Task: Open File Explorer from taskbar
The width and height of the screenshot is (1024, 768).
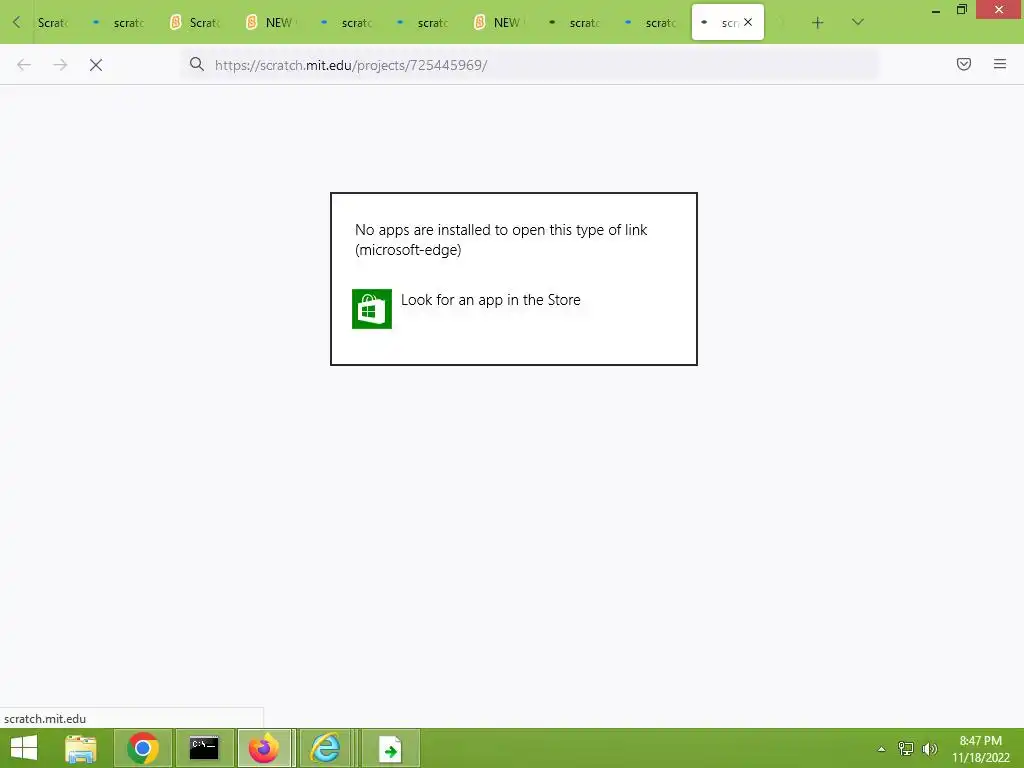Action: 81,748
